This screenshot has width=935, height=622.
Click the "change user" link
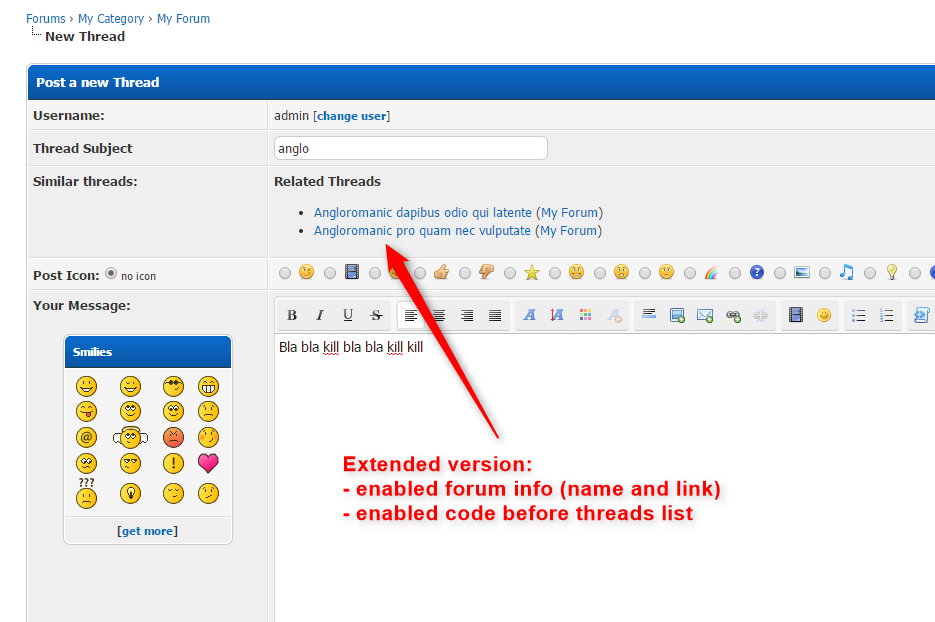[x=352, y=116]
